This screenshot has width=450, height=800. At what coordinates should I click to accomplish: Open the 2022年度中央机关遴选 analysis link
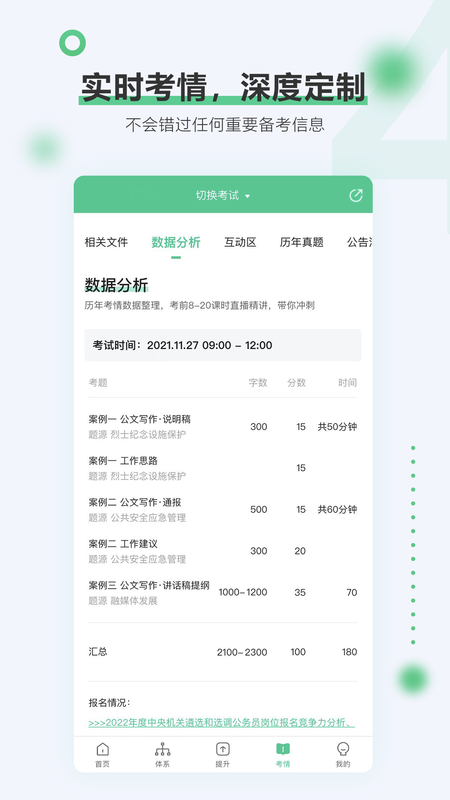(x=222, y=723)
